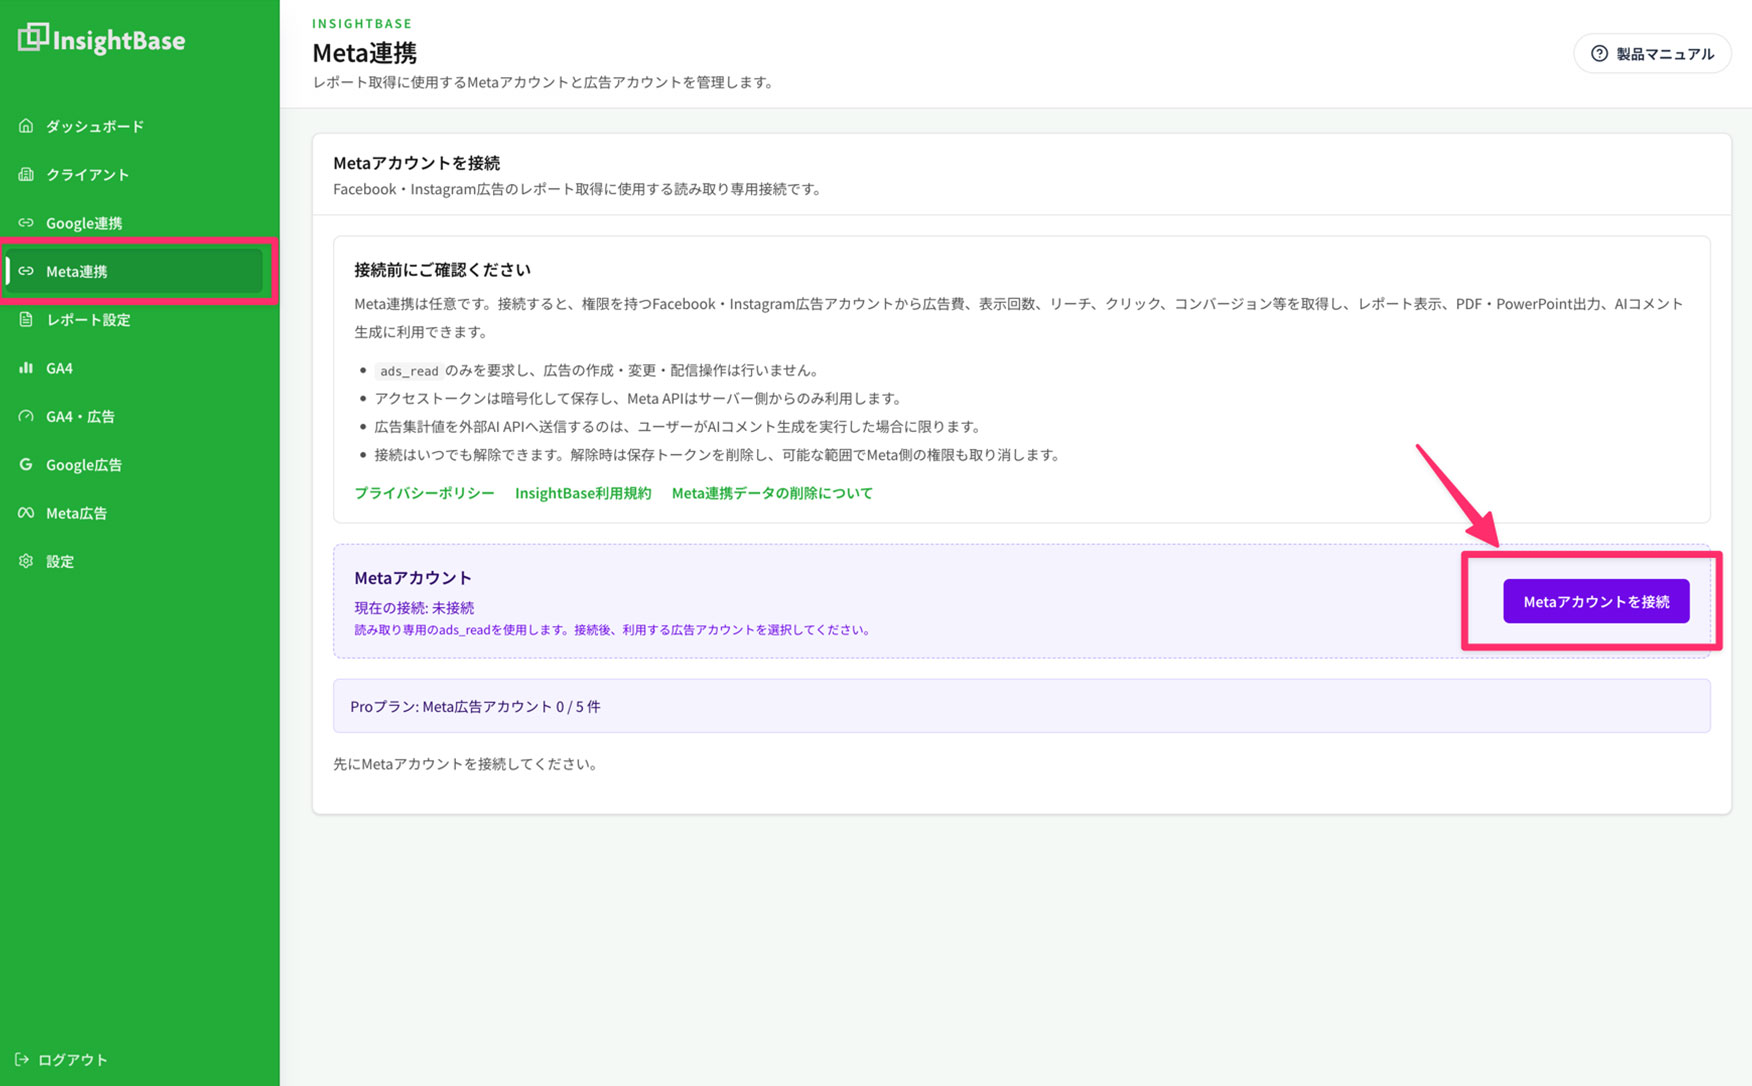
Task: Click the レポート取得に使用するMetaアカウント subtitle
Action: 545,82
